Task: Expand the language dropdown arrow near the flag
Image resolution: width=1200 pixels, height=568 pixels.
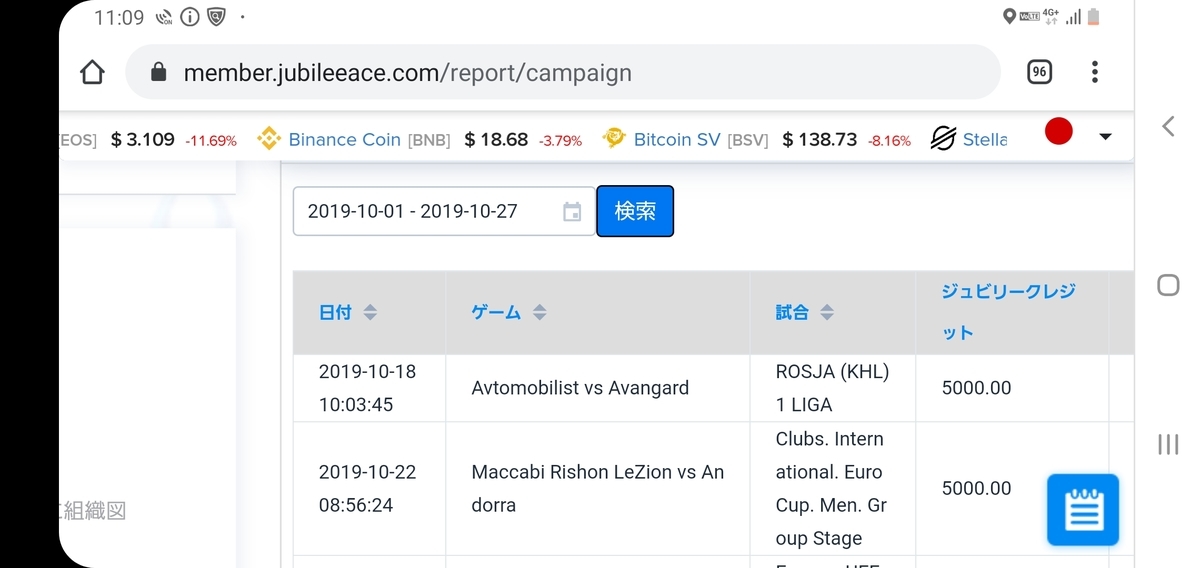Action: tap(1105, 137)
